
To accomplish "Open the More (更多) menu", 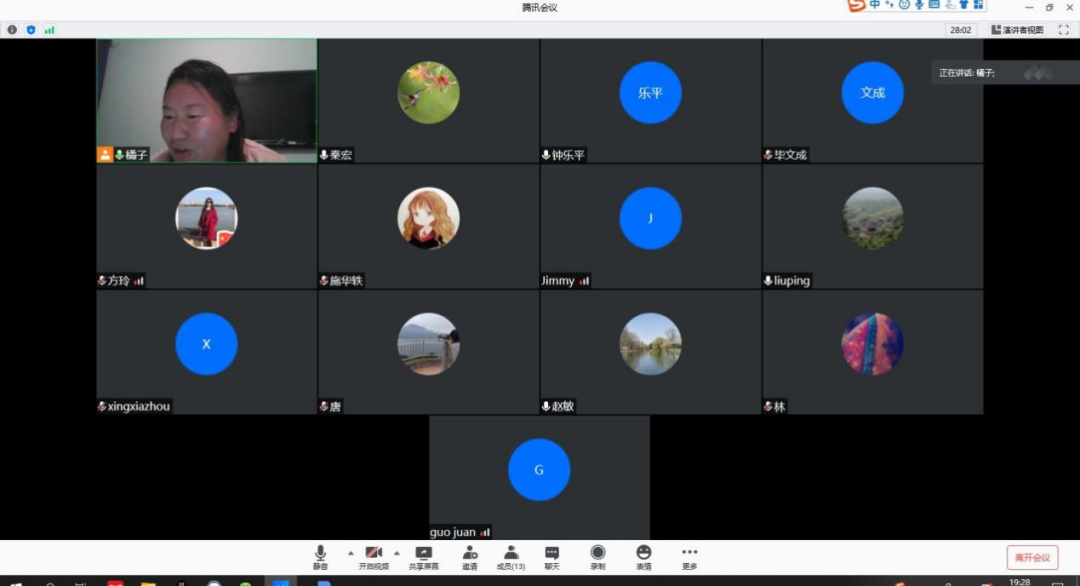I will 689,555.
